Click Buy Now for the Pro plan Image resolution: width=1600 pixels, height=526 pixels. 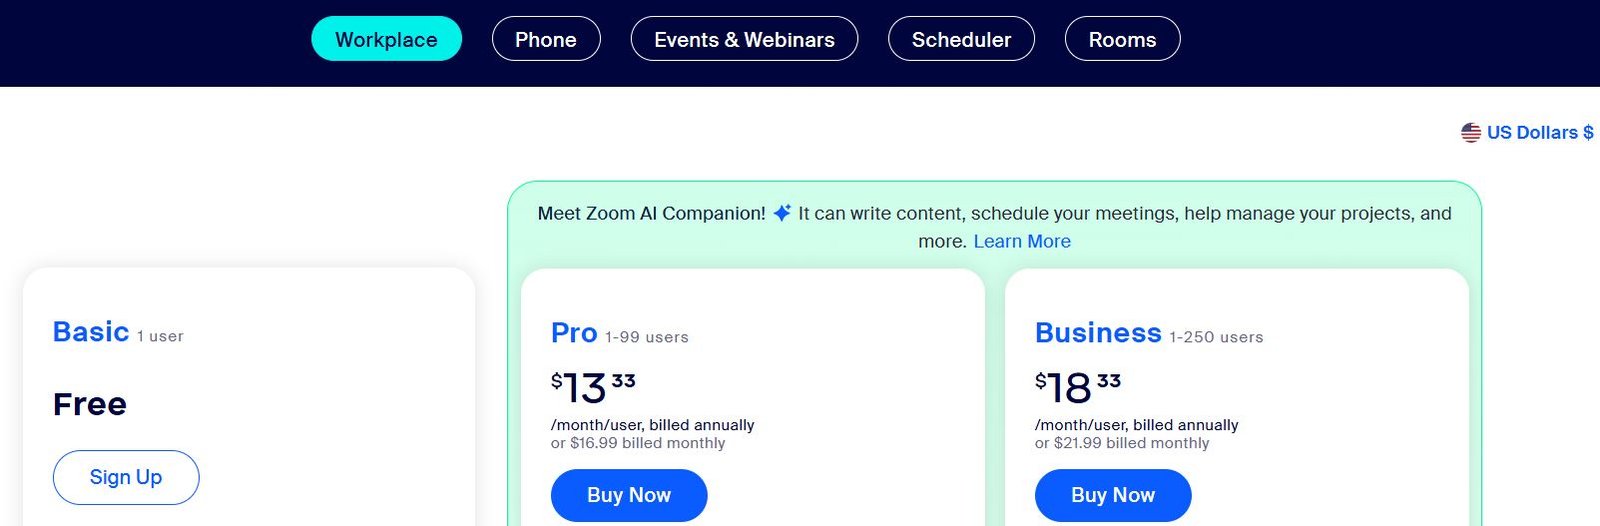[x=629, y=495]
